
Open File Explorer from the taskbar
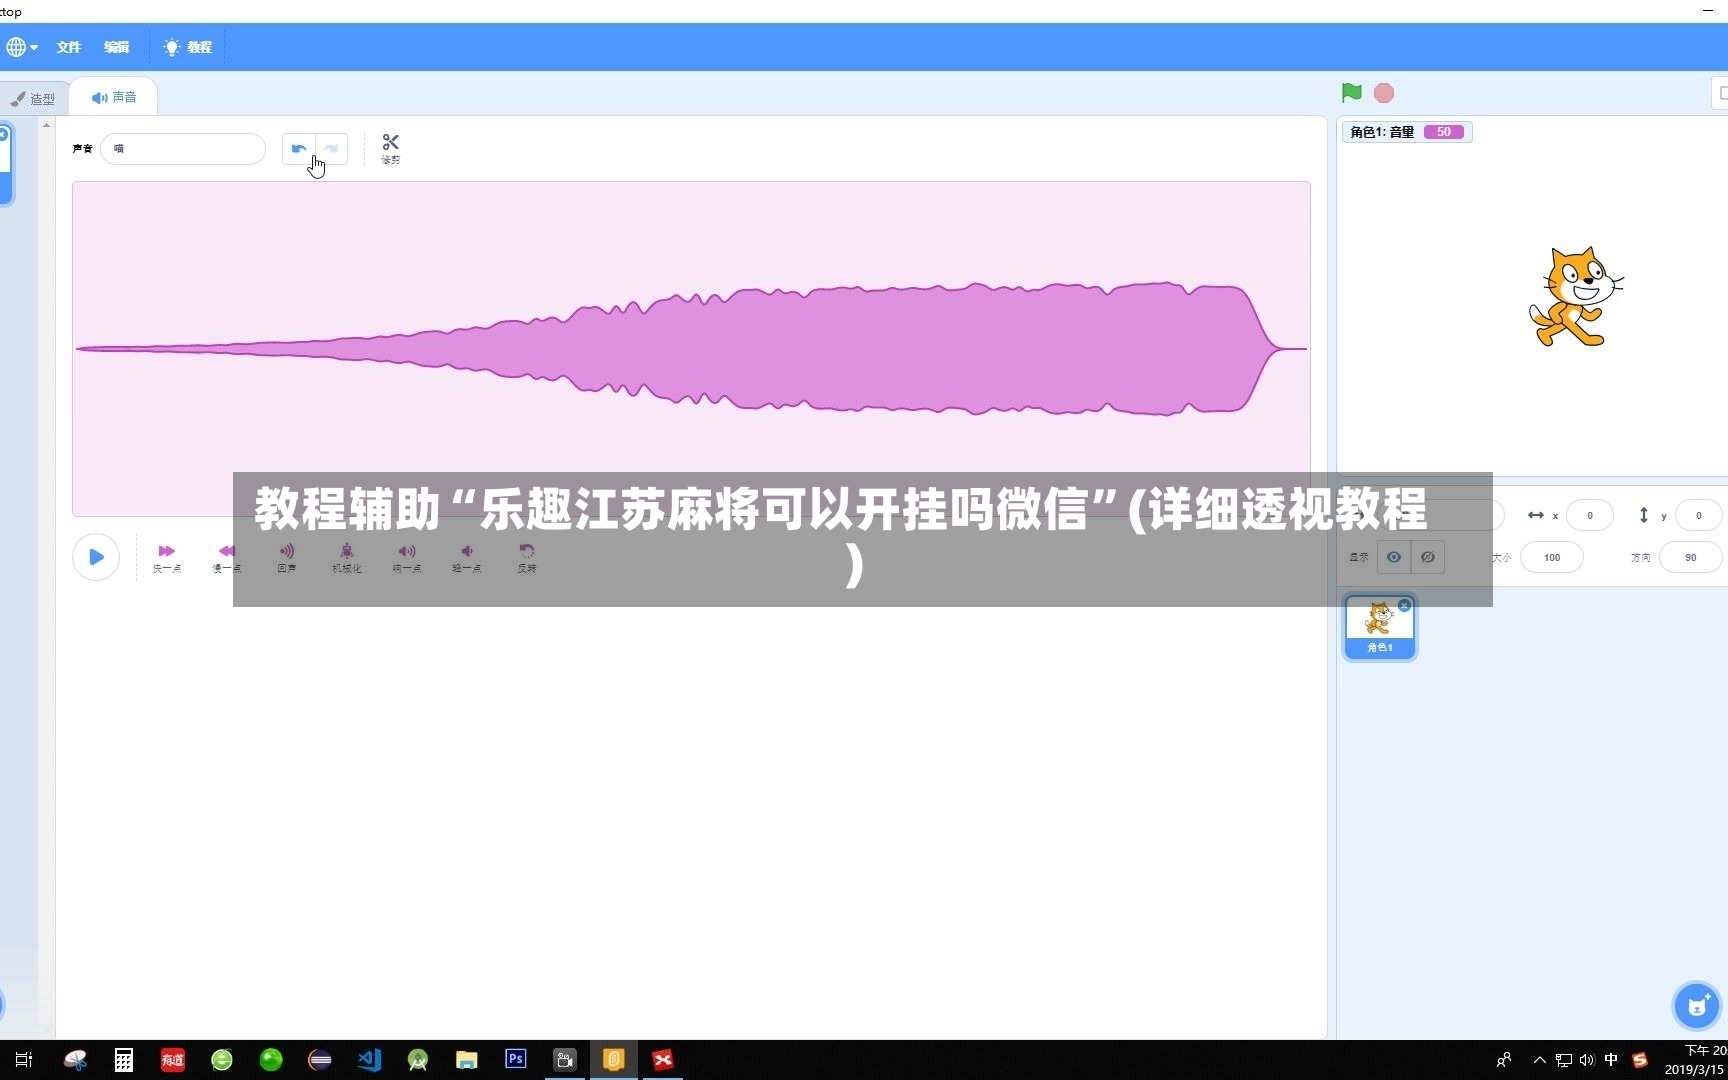(x=467, y=1060)
